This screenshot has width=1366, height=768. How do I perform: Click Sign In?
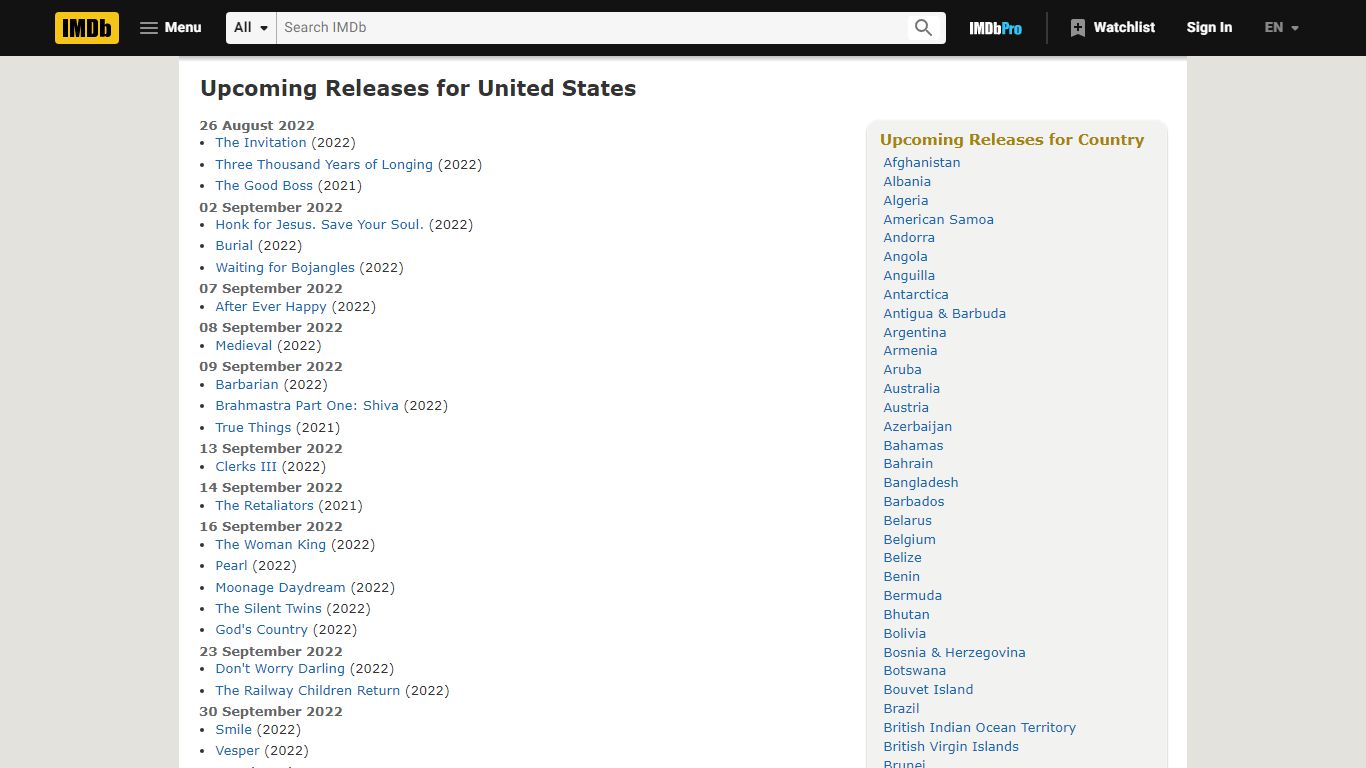(x=1209, y=28)
